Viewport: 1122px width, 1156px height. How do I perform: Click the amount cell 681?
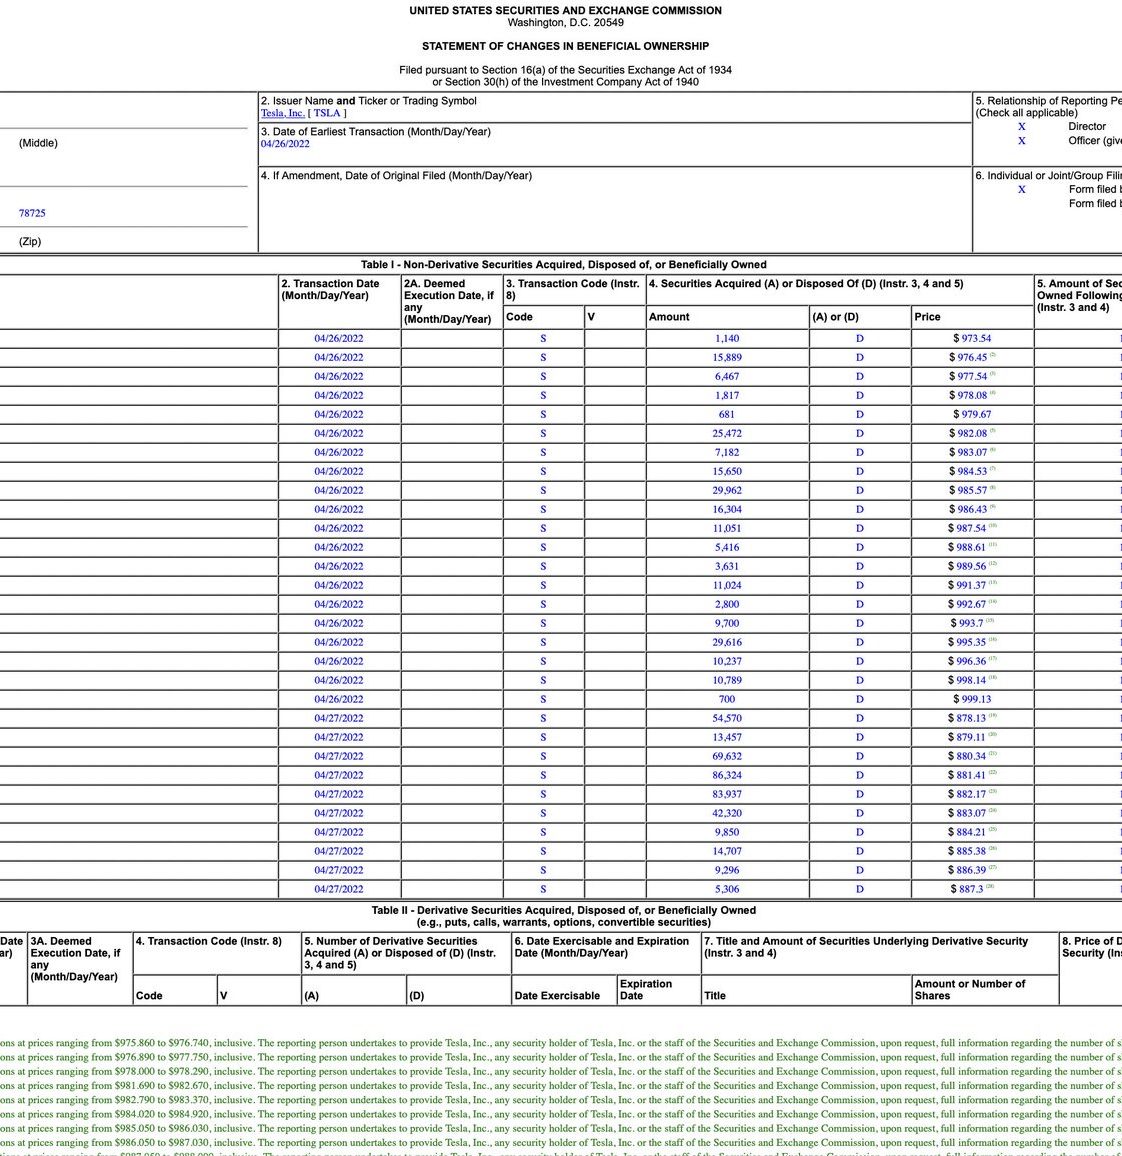[x=727, y=414]
